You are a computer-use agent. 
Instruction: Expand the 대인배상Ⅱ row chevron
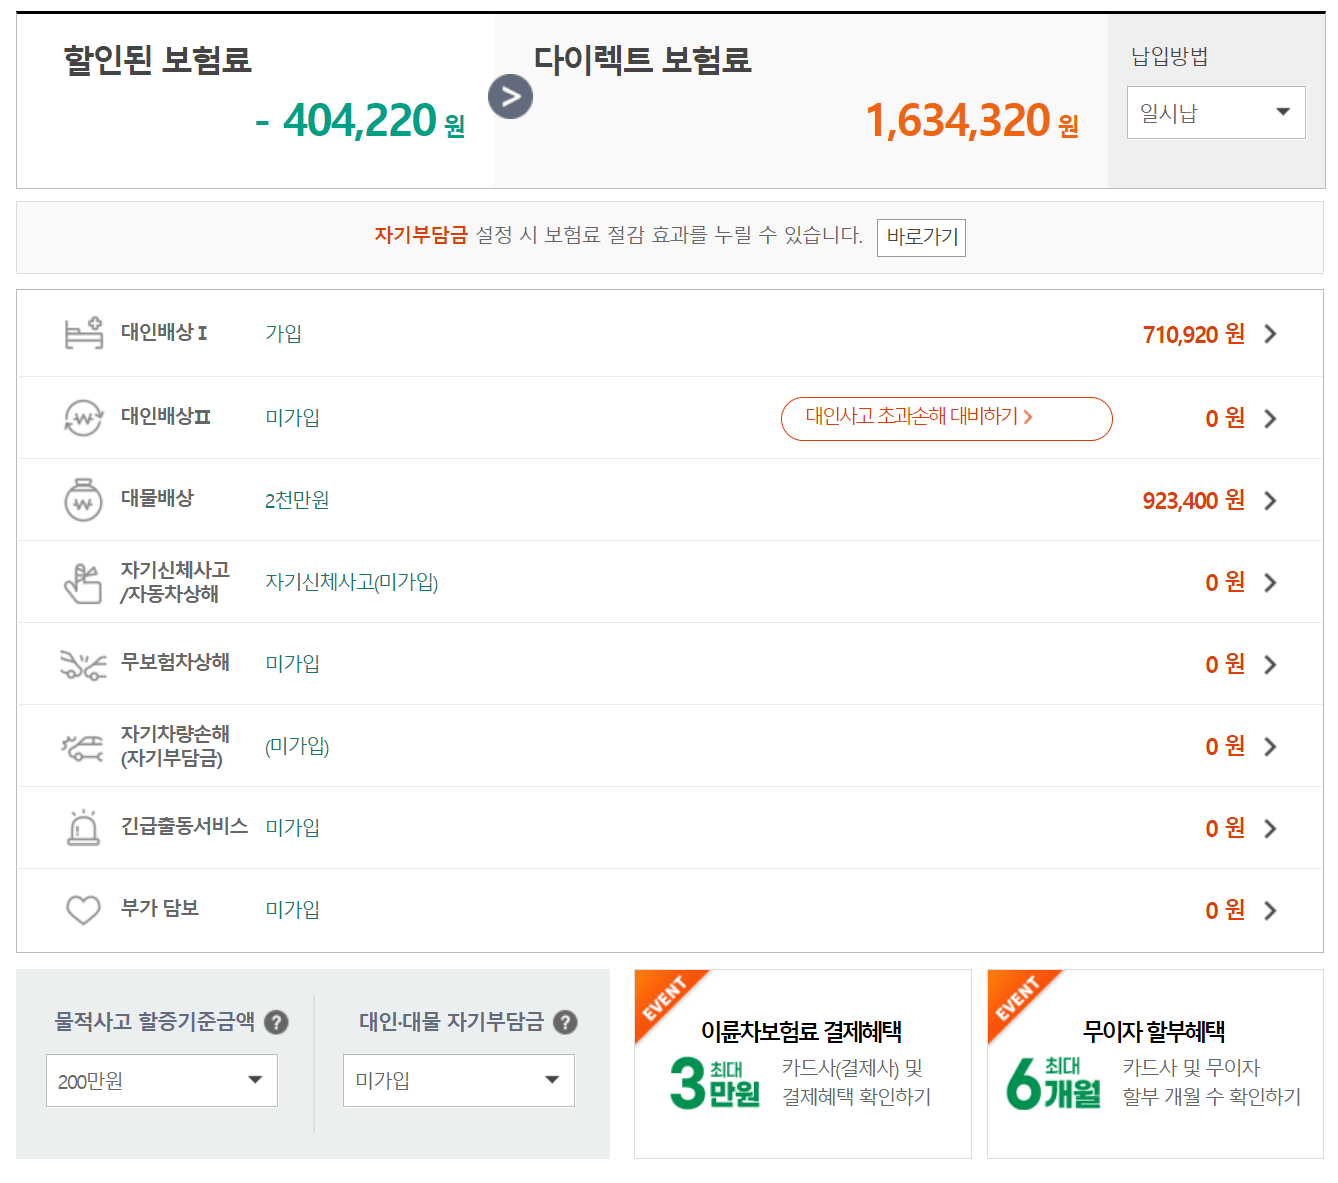[x=1271, y=418]
